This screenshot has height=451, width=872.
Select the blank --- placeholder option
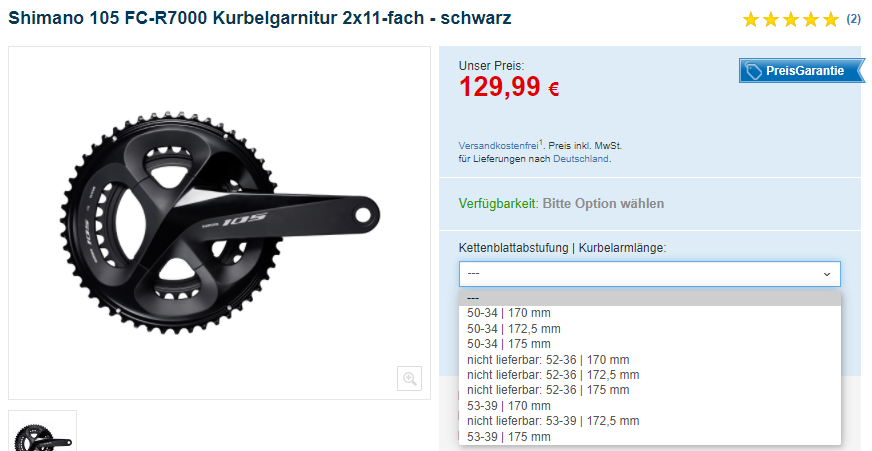pos(650,299)
